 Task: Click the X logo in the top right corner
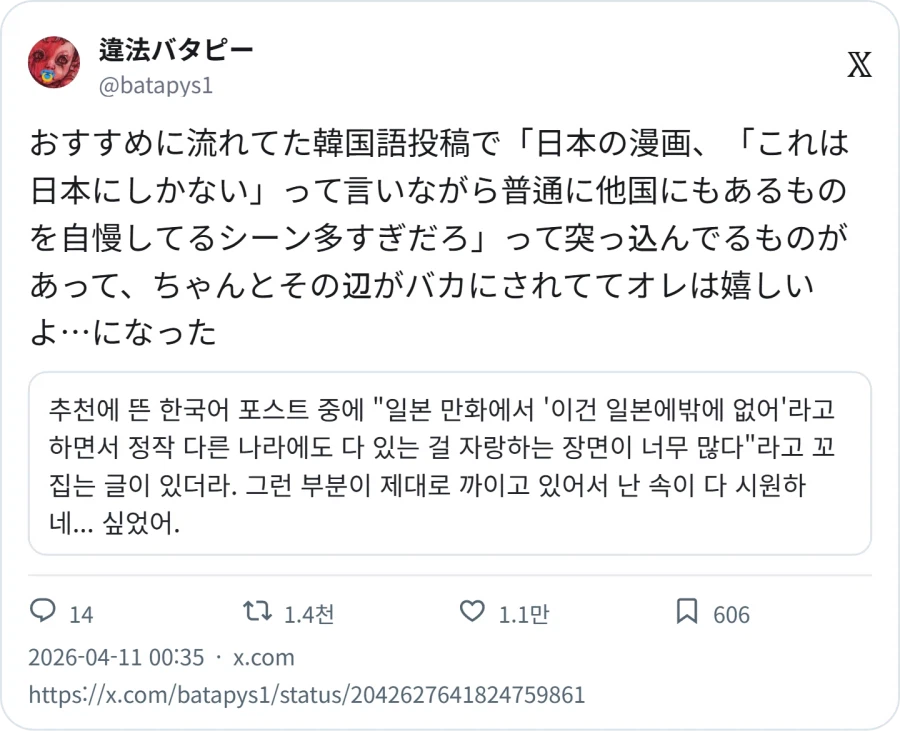[860, 63]
